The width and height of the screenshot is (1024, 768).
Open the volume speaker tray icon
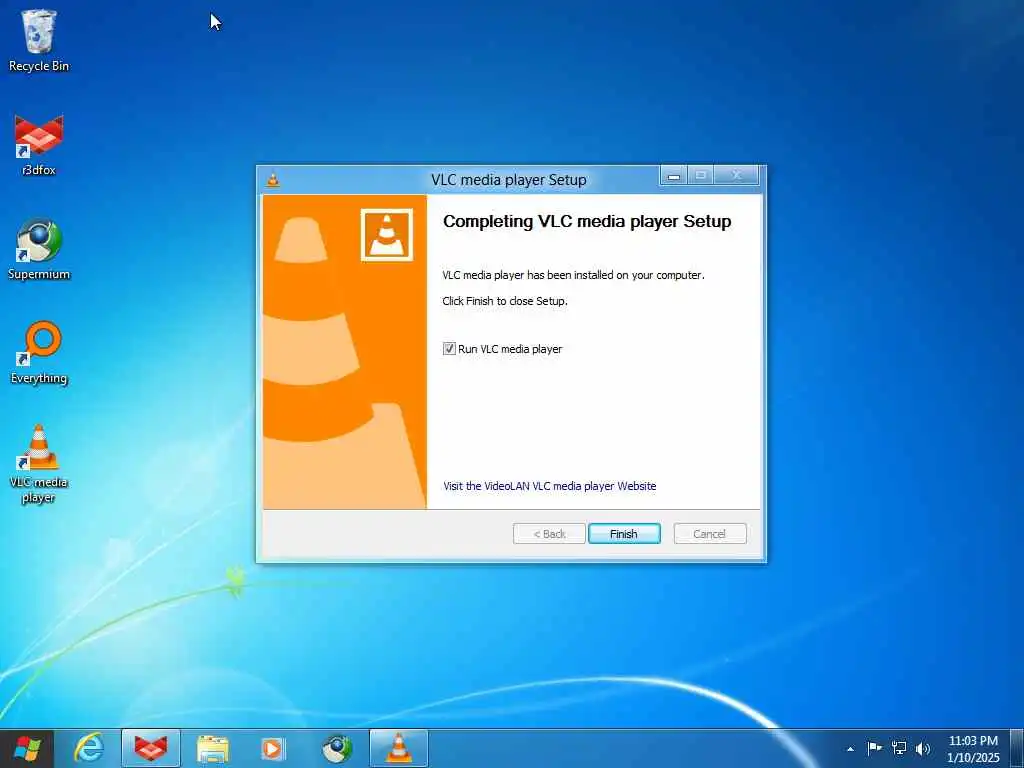click(923, 748)
